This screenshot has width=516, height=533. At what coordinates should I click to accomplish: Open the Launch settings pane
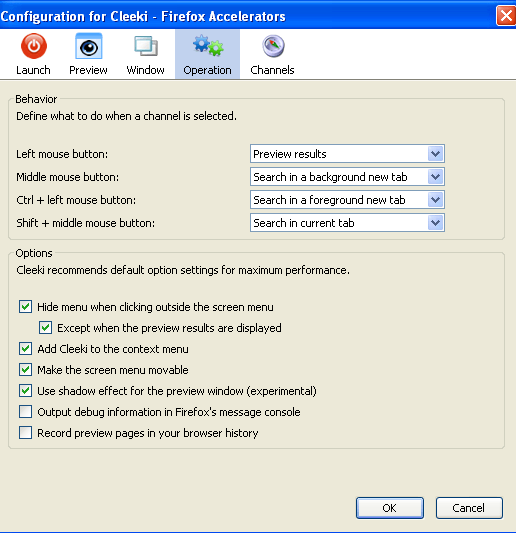[33, 54]
